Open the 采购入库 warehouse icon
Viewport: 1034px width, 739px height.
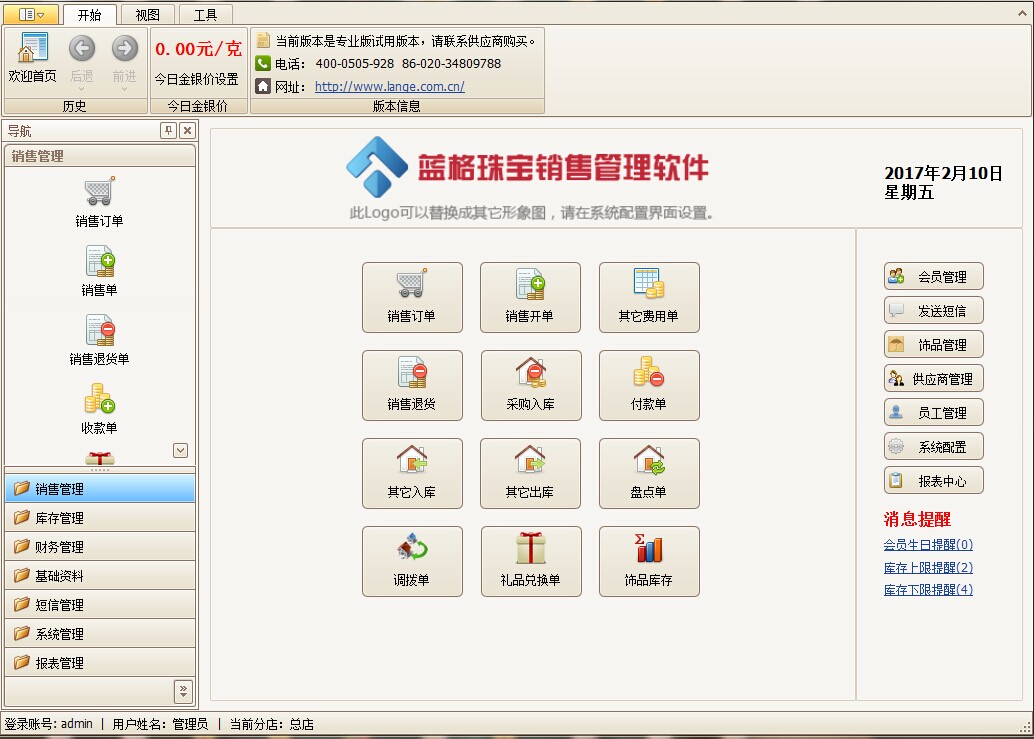(x=530, y=373)
